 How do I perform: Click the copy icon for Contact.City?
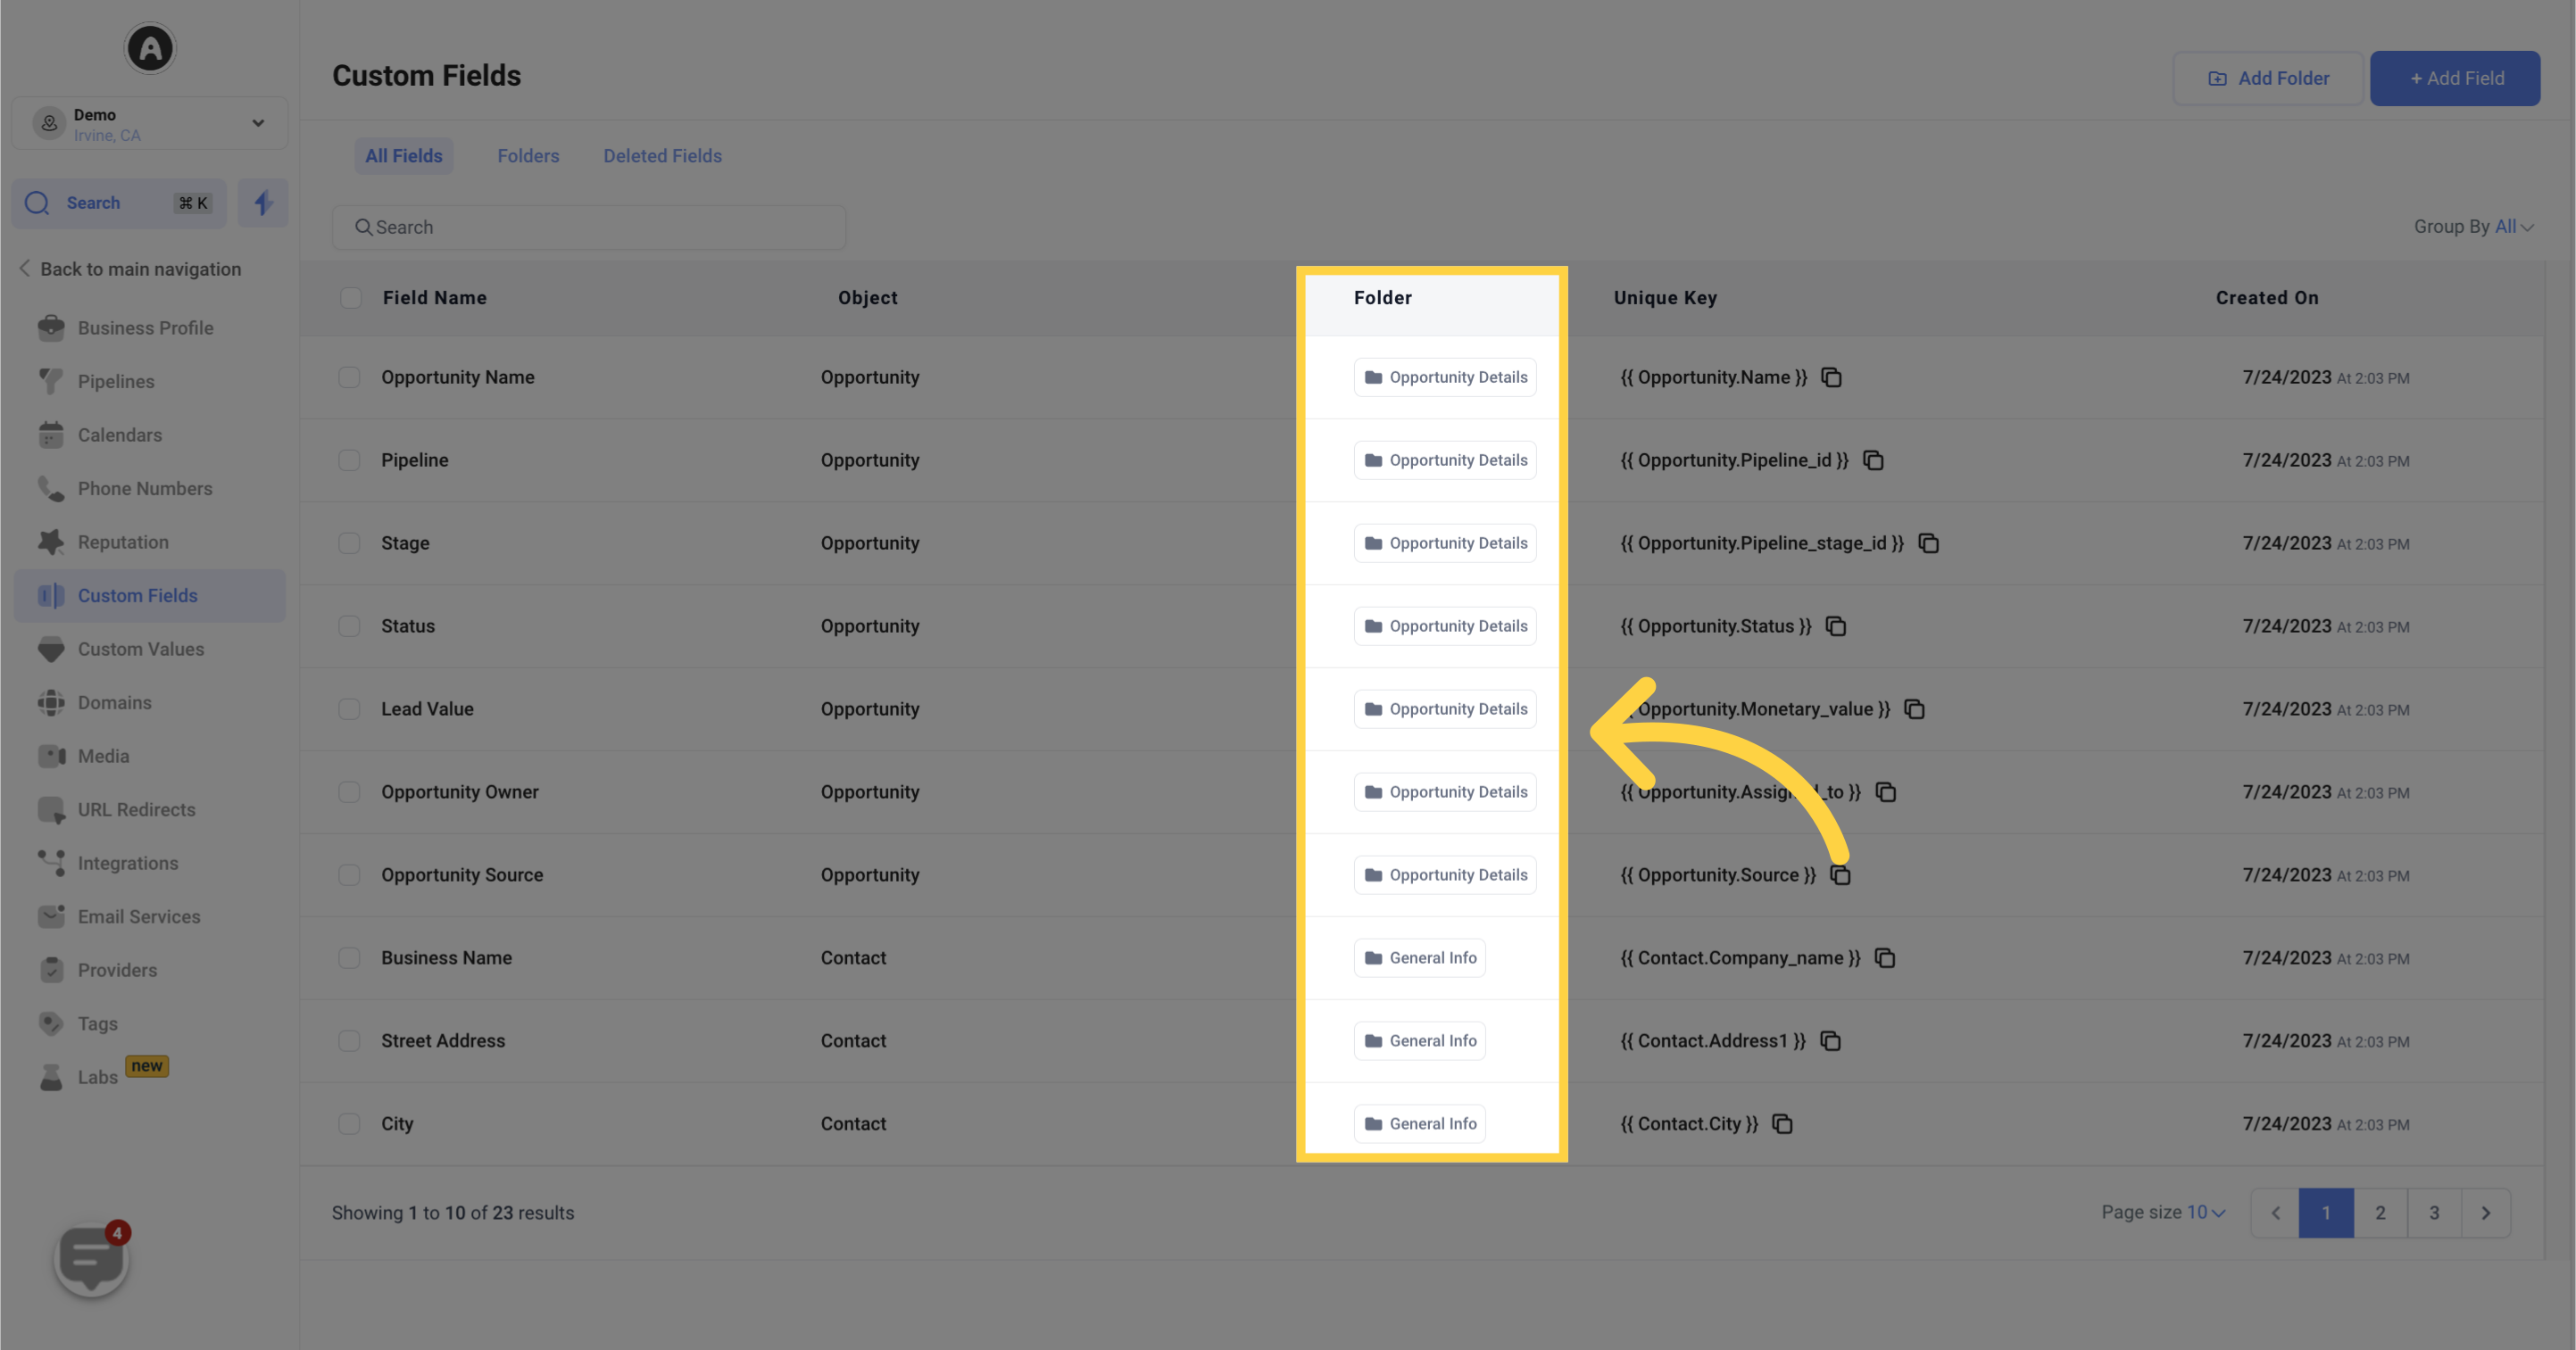pyautogui.click(x=1782, y=1123)
